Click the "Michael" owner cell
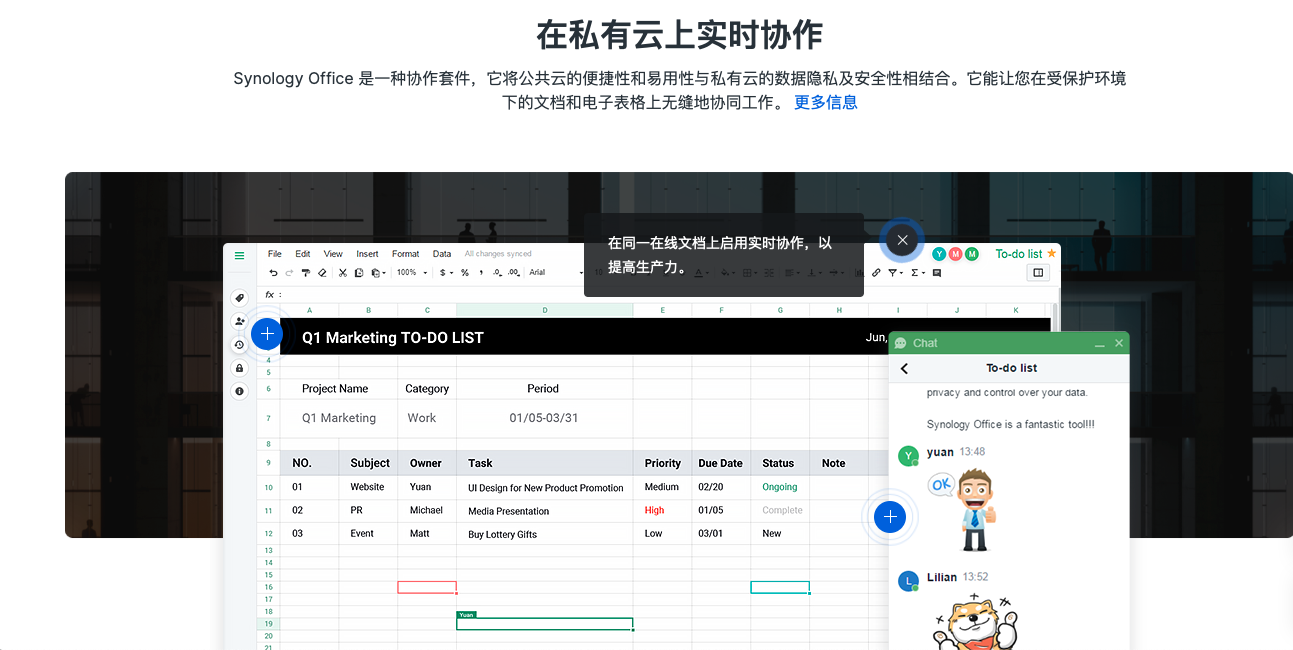The height and width of the screenshot is (650, 1293). [427, 511]
